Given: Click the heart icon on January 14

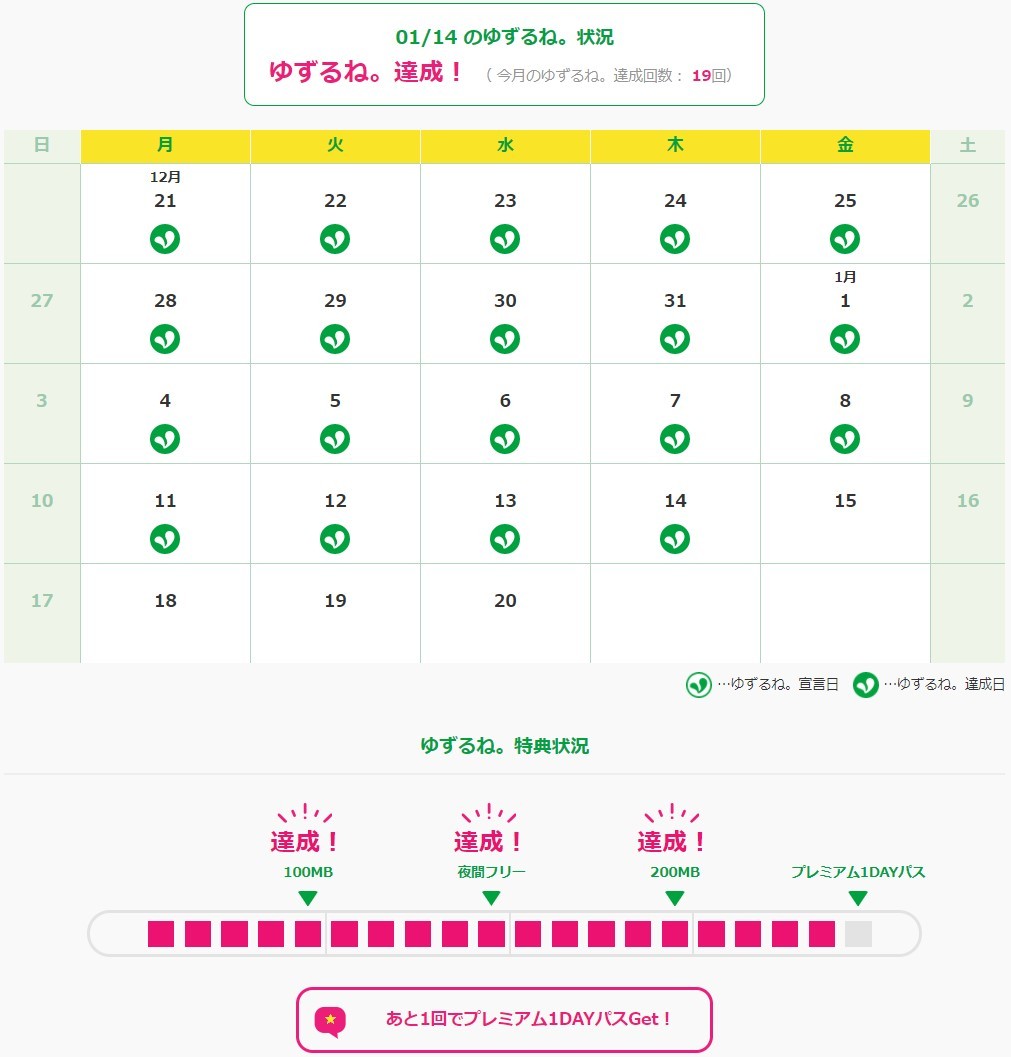Looking at the screenshot, I should 675,539.
